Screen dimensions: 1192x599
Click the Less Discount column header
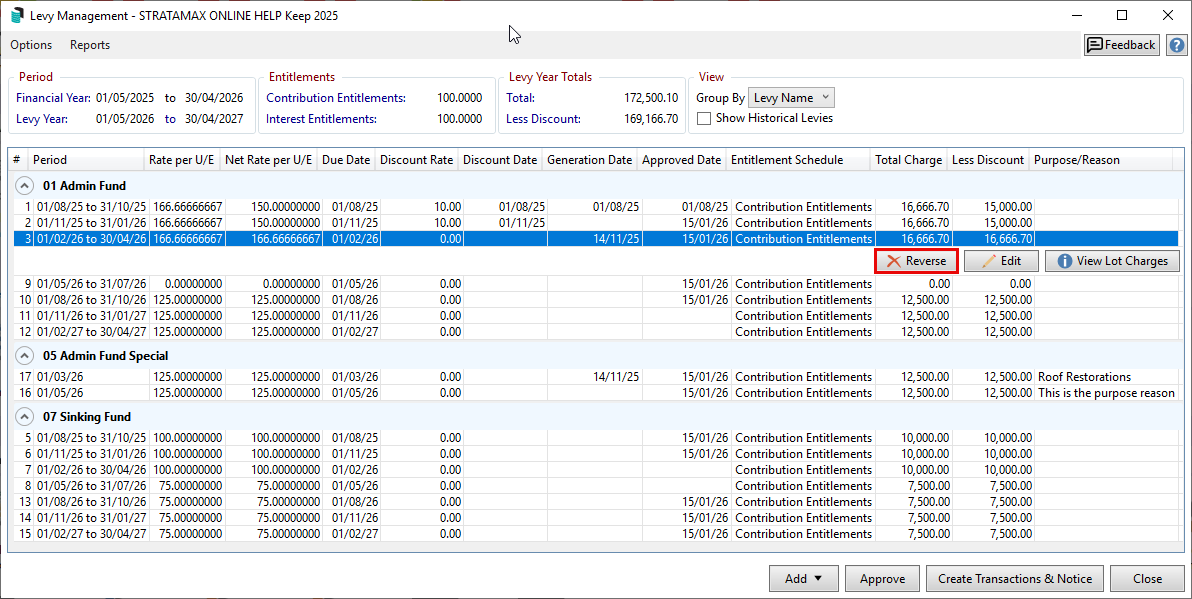(988, 160)
